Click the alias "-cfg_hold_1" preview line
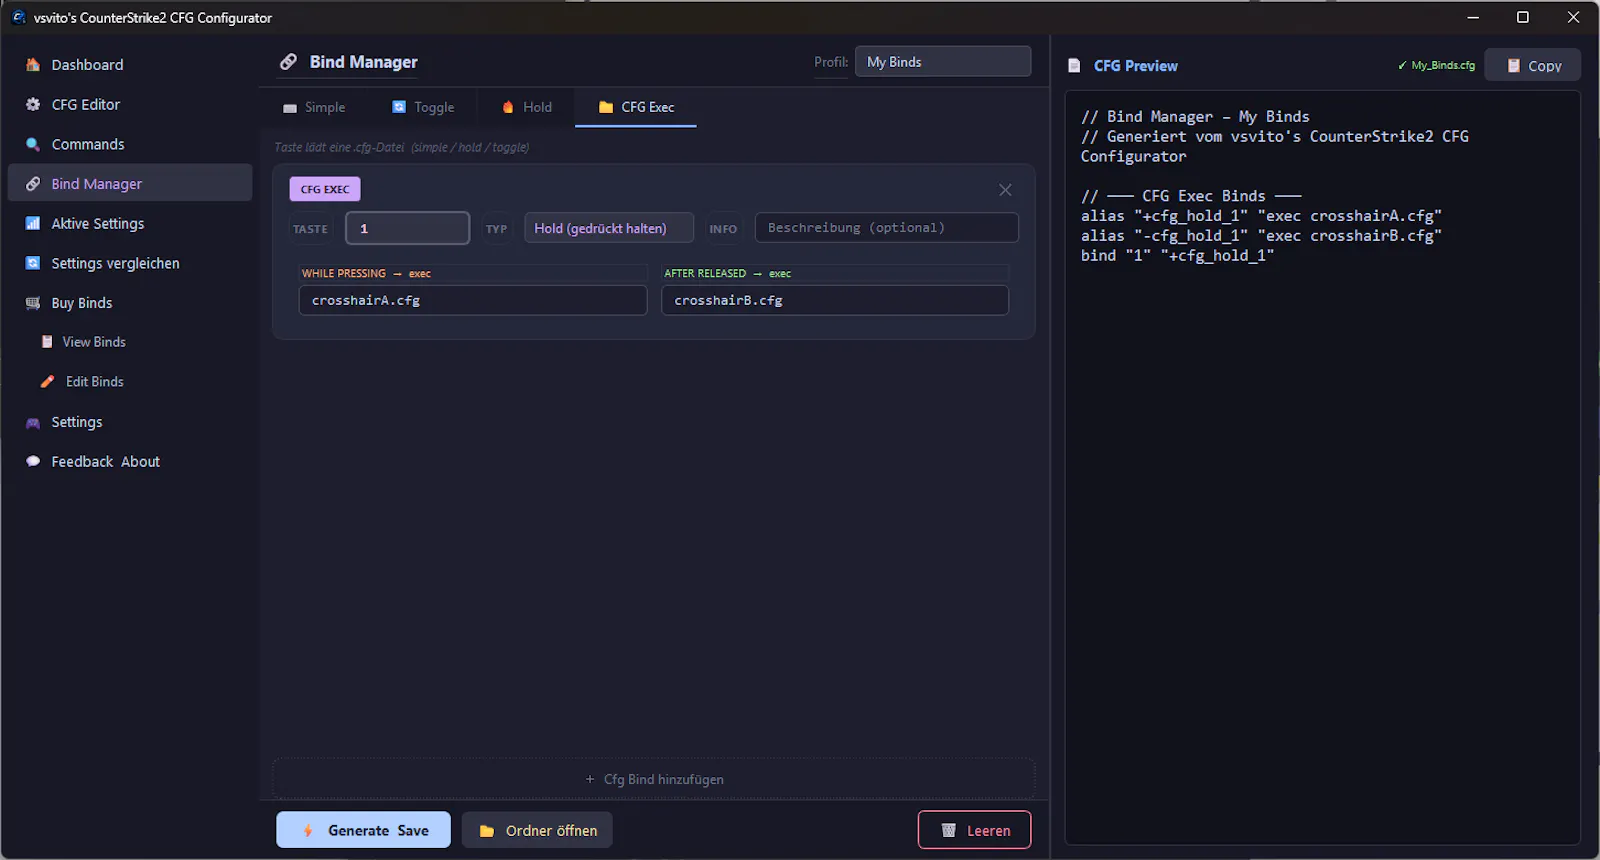Image resolution: width=1600 pixels, height=860 pixels. click(x=1261, y=235)
